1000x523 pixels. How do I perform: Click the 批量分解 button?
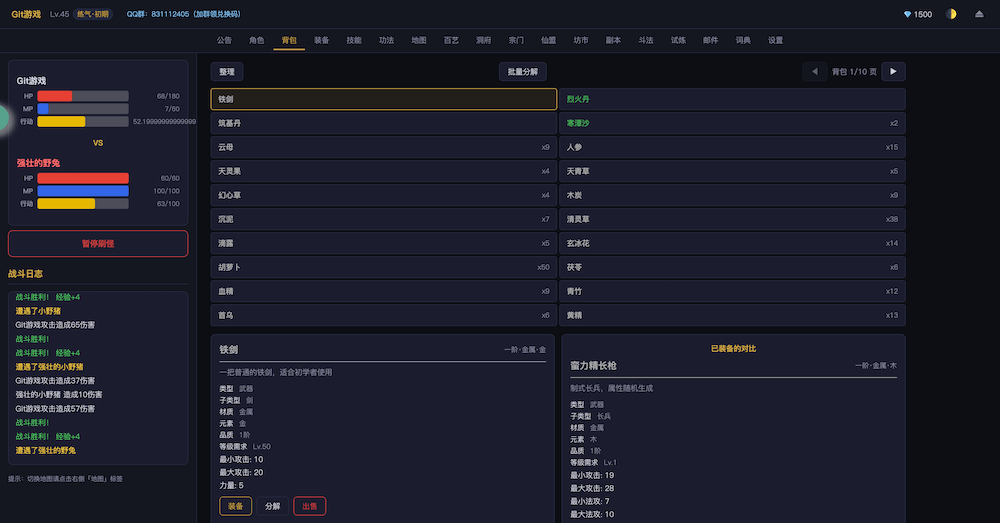click(522, 72)
